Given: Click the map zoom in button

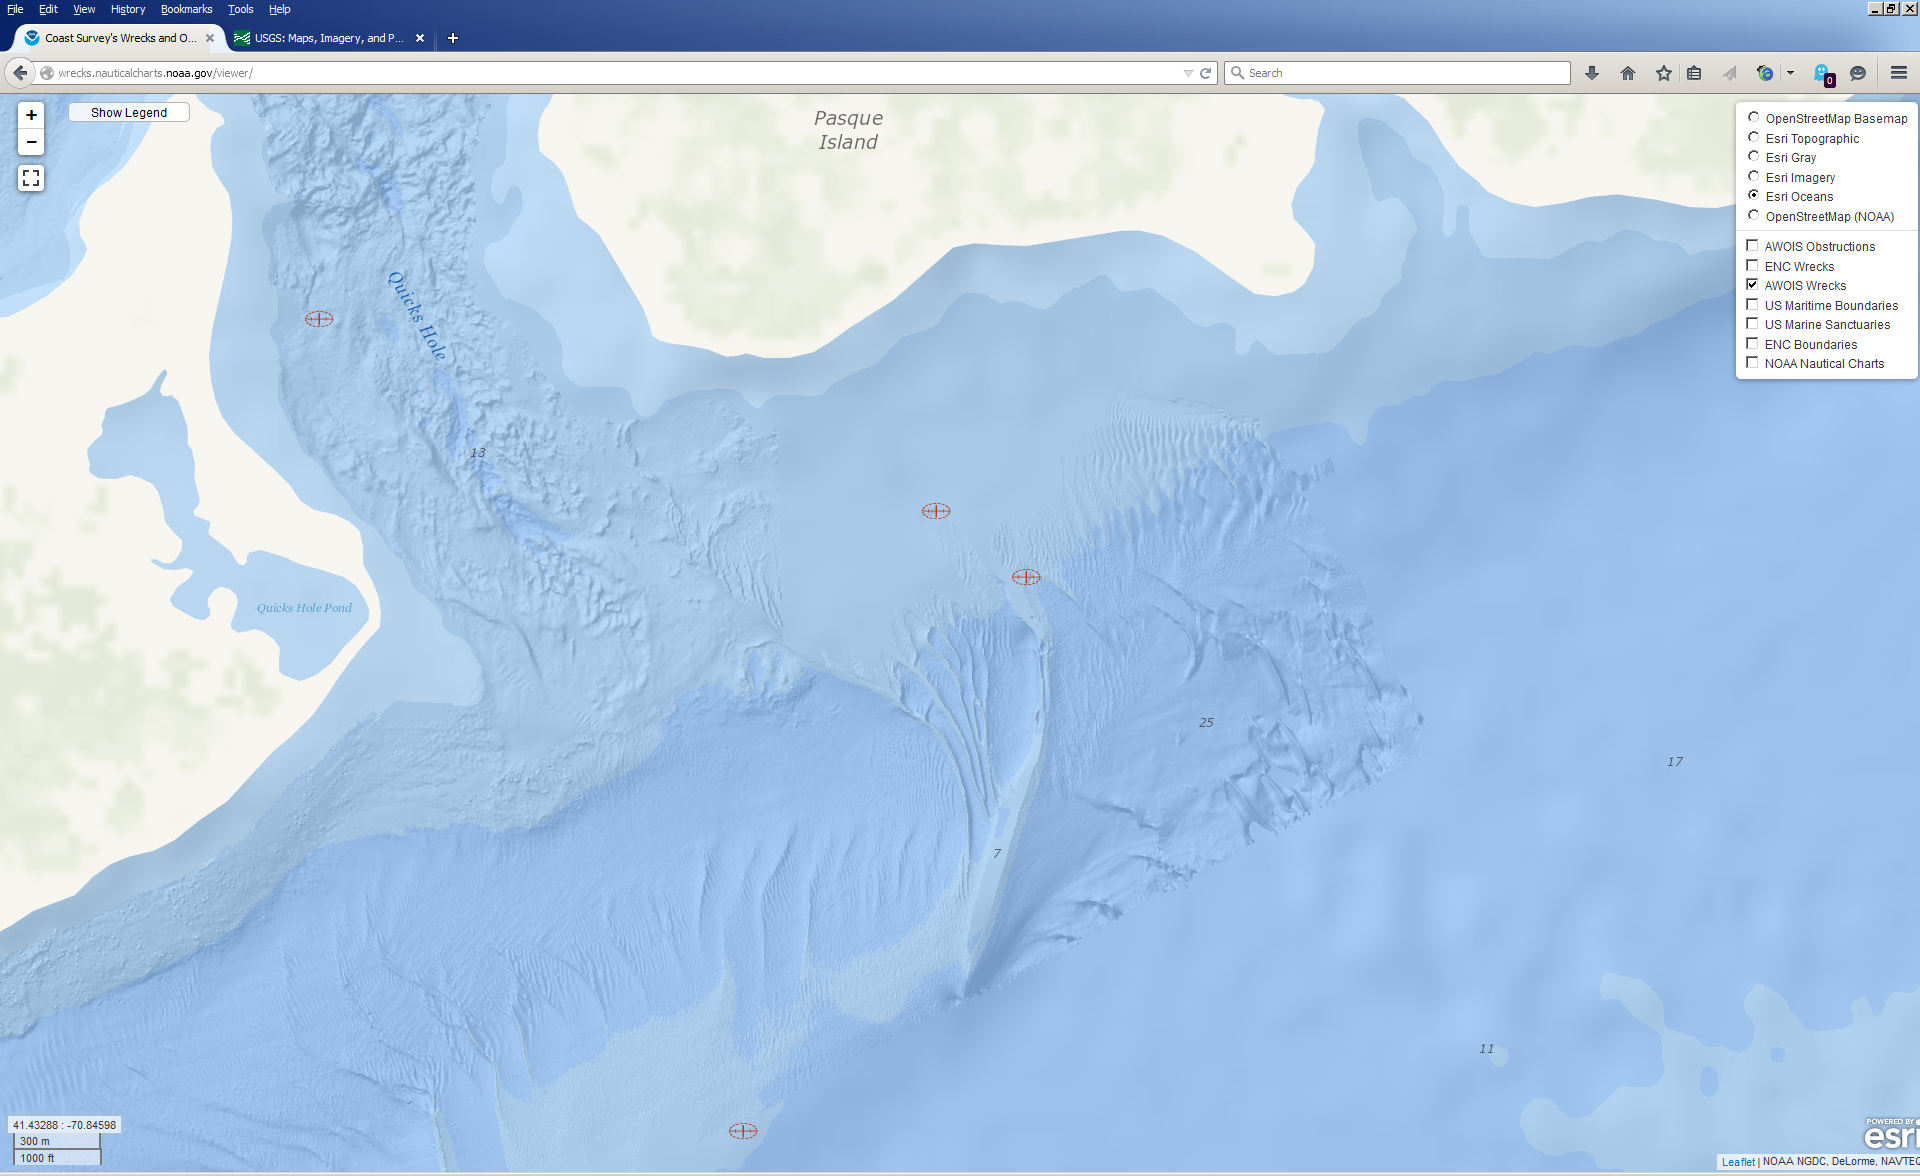Looking at the screenshot, I should tap(31, 115).
